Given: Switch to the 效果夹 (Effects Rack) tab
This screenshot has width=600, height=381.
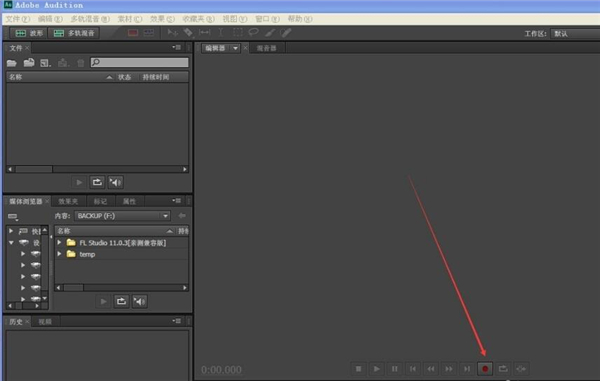Looking at the screenshot, I should [x=68, y=202].
